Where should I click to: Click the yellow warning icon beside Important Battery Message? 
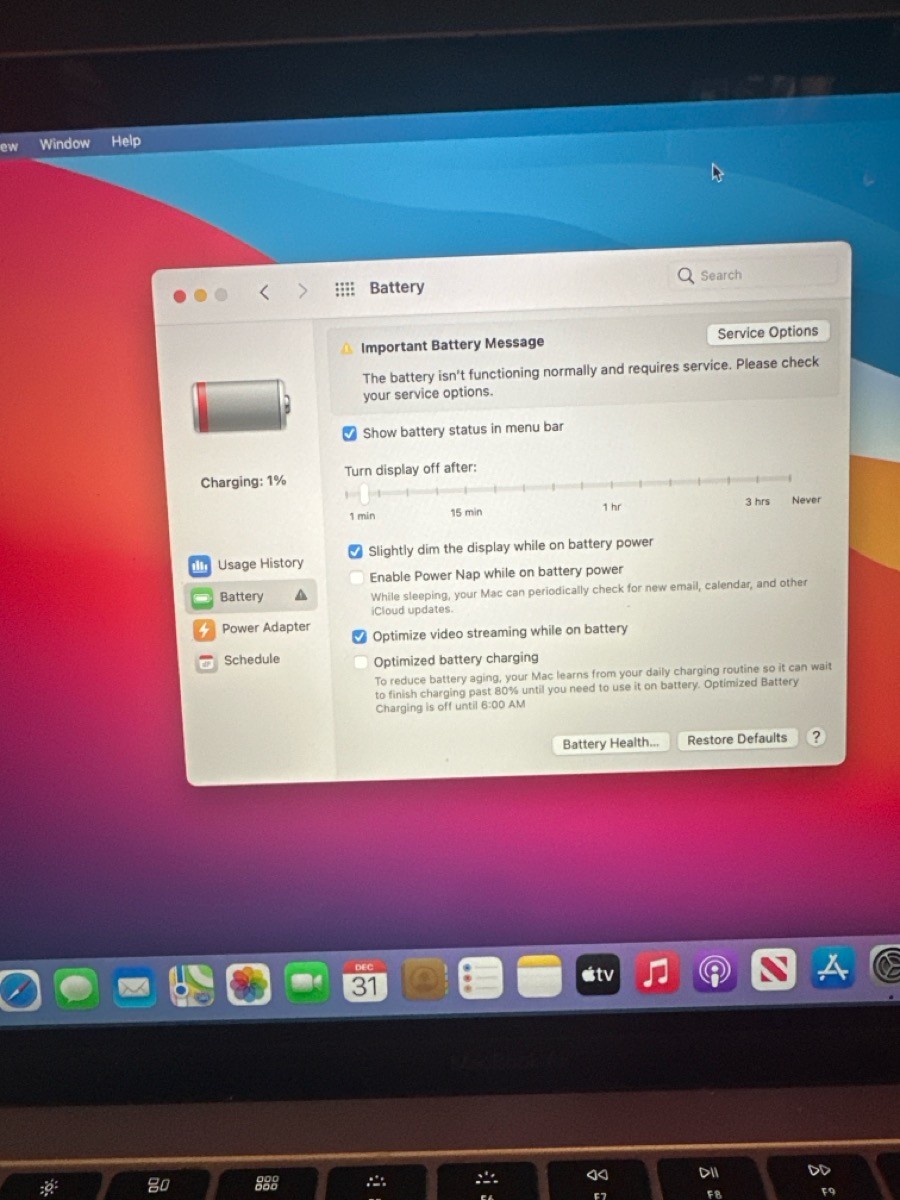347,348
